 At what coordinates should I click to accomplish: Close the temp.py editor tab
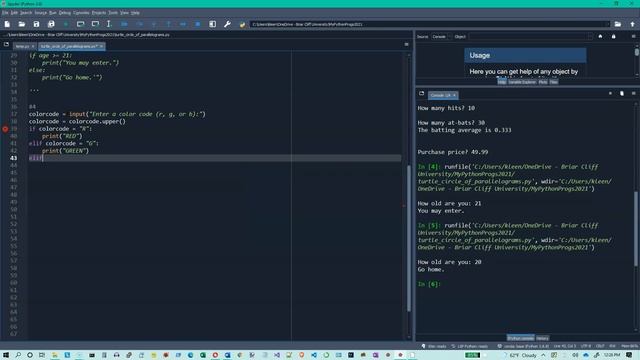tap(33, 46)
